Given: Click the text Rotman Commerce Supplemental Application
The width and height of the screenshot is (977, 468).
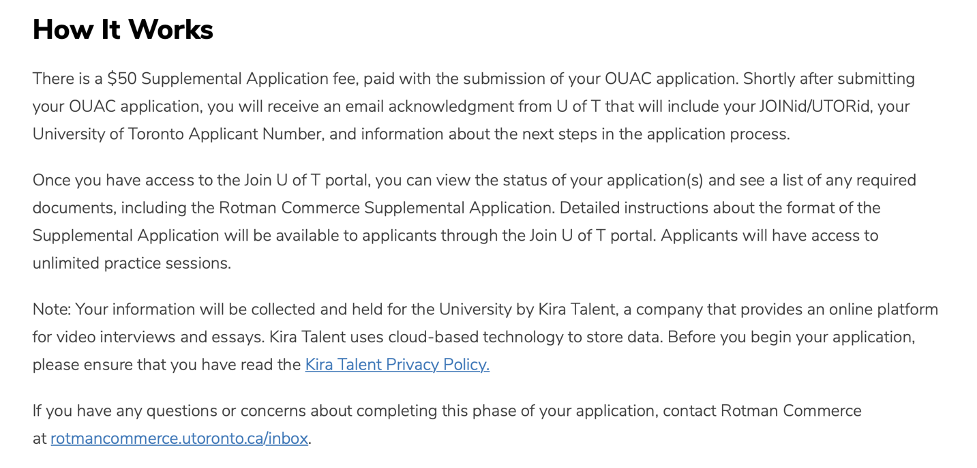Looking at the screenshot, I should click(384, 208).
